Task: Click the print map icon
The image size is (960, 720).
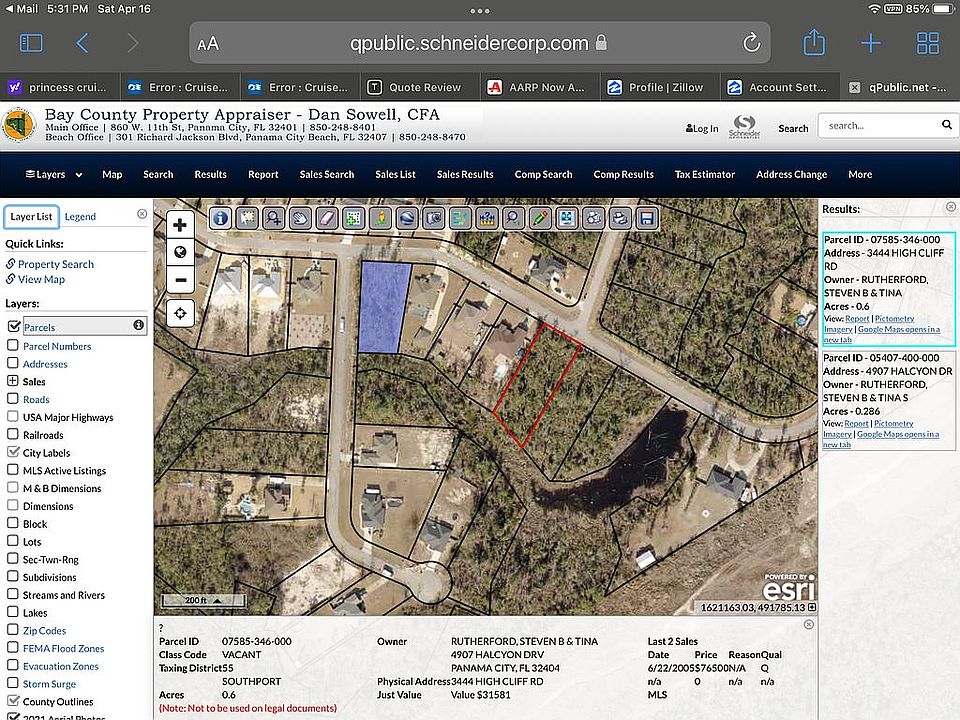Action: pyautogui.click(x=620, y=217)
